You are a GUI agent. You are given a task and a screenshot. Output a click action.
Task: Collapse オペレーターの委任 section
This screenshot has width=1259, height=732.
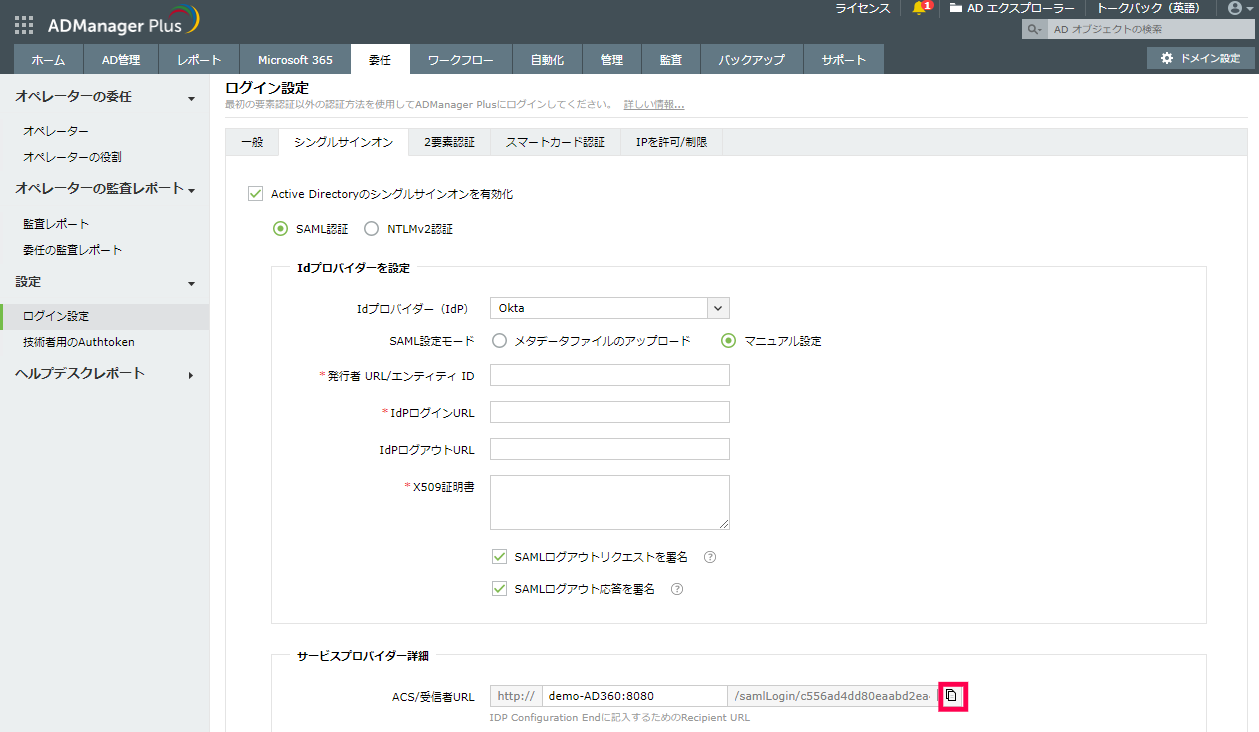[192, 98]
